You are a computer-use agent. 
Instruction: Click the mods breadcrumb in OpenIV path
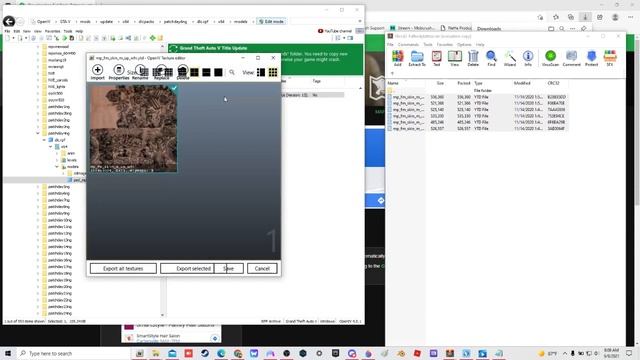tap(85, 21)
